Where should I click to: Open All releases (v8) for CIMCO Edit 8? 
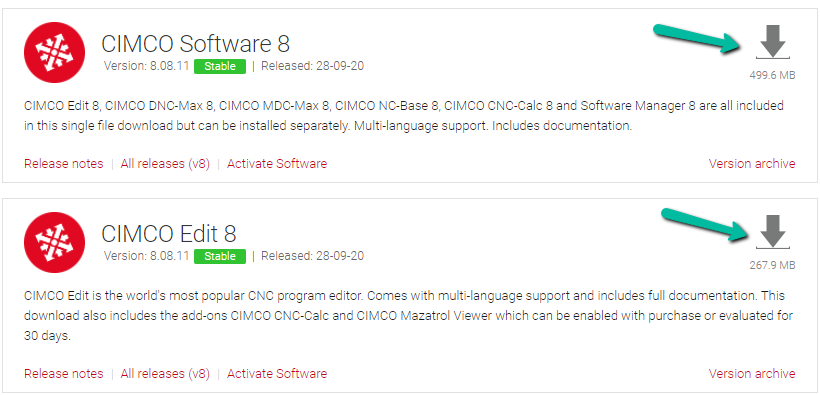165,374
